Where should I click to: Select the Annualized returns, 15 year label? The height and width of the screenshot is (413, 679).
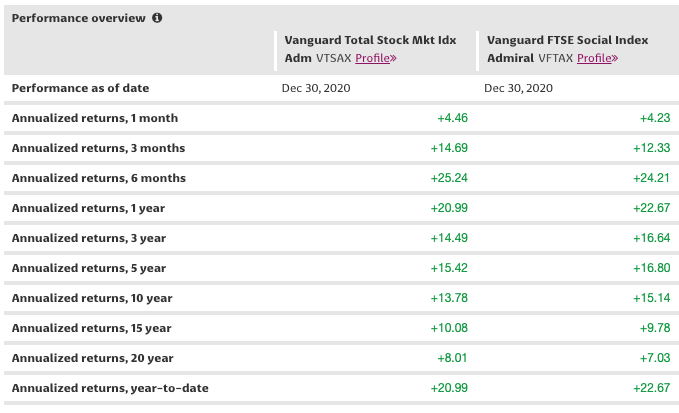coord(92,328)
